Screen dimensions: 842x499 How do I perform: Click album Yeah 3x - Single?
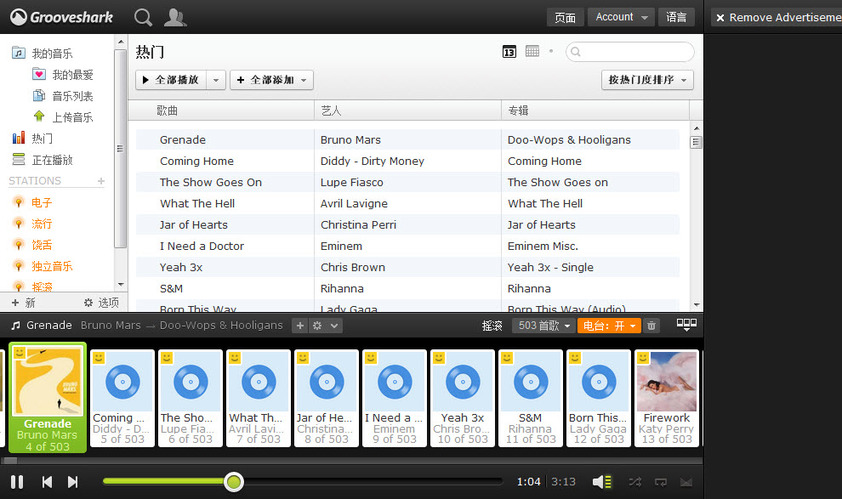click(550, 267)
